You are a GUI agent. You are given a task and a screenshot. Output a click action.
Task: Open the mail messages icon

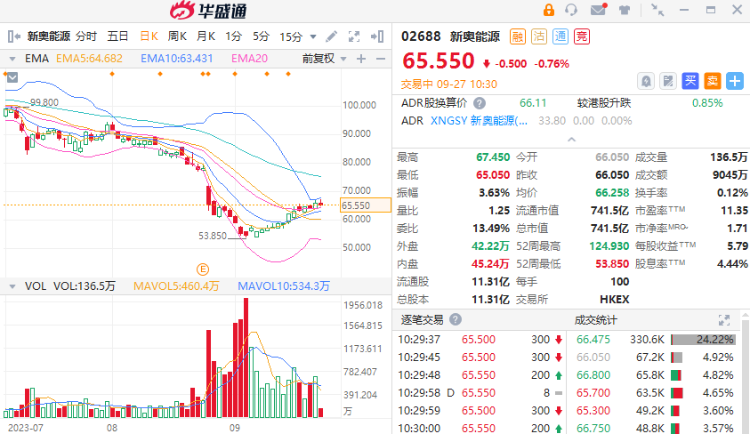click(598, 10)
